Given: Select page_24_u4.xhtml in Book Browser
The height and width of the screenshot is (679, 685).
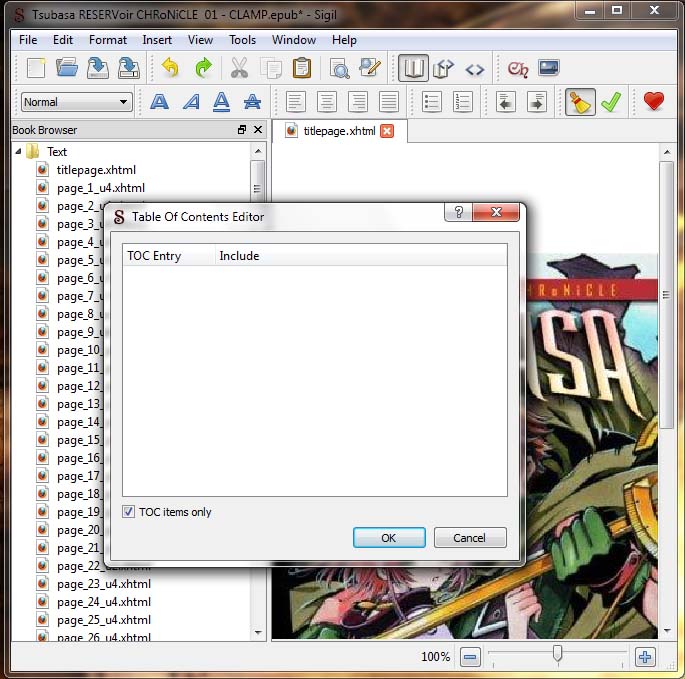Looking at the screenshot, I should [104, 602].
